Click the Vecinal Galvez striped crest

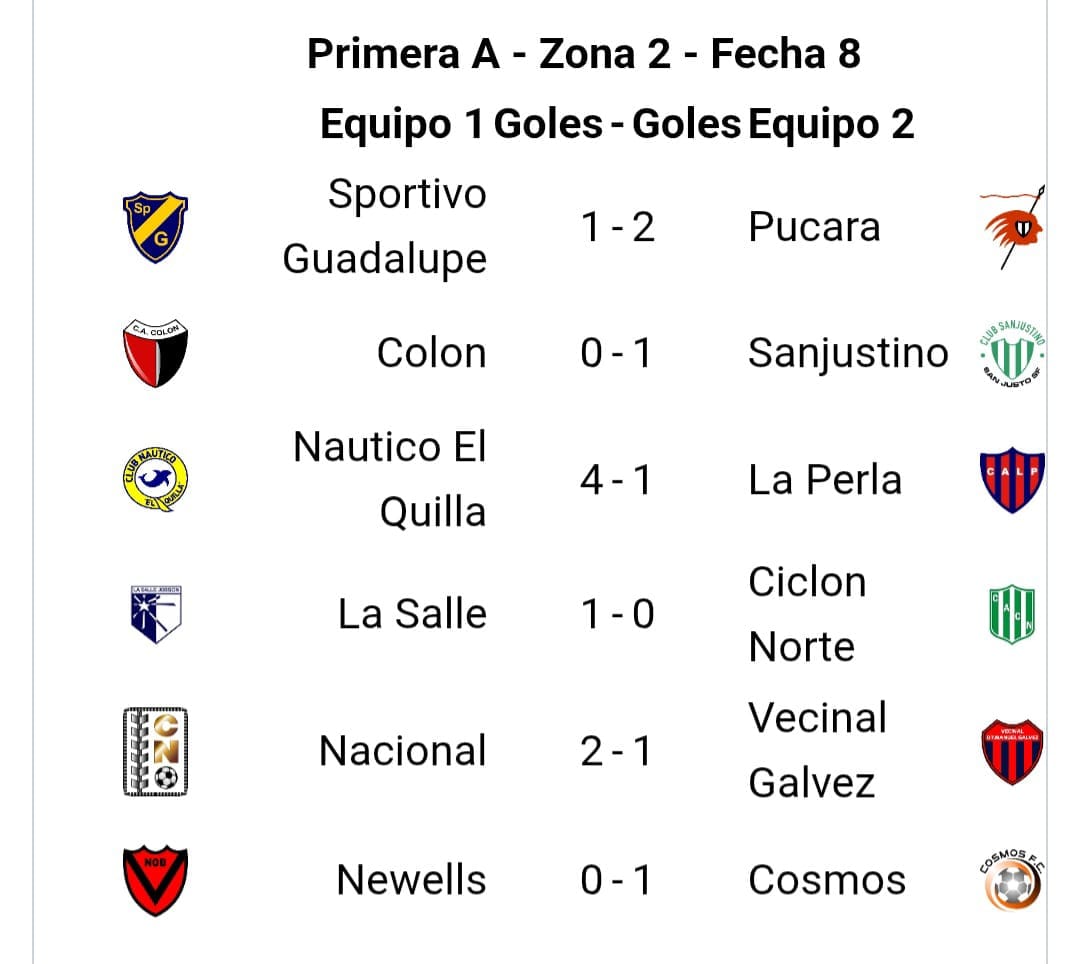point(1012,751)
